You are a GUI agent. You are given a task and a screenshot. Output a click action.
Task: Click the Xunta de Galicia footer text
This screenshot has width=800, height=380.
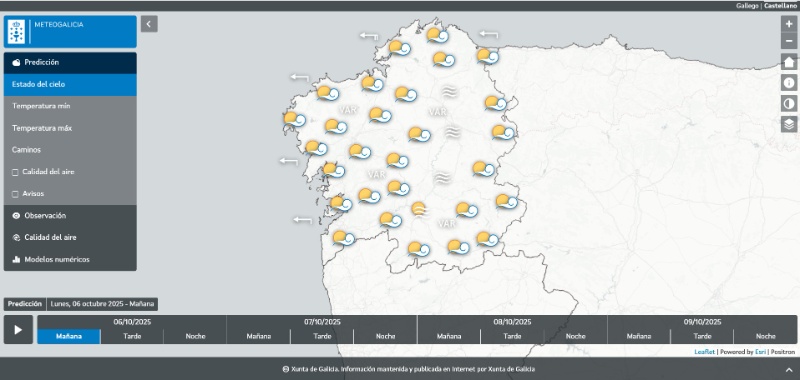(409, 369)
